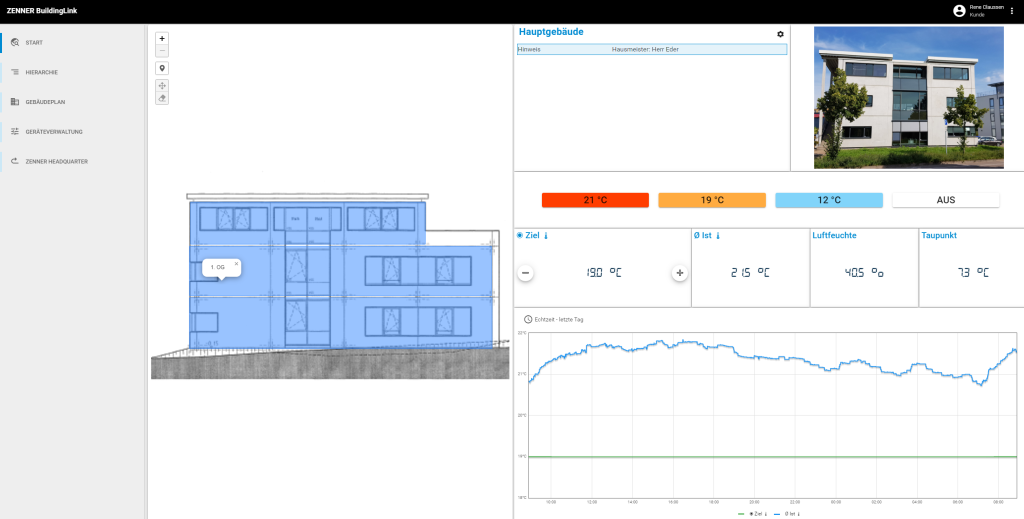Click the Ziel heading label

click(x=532, y=236)
